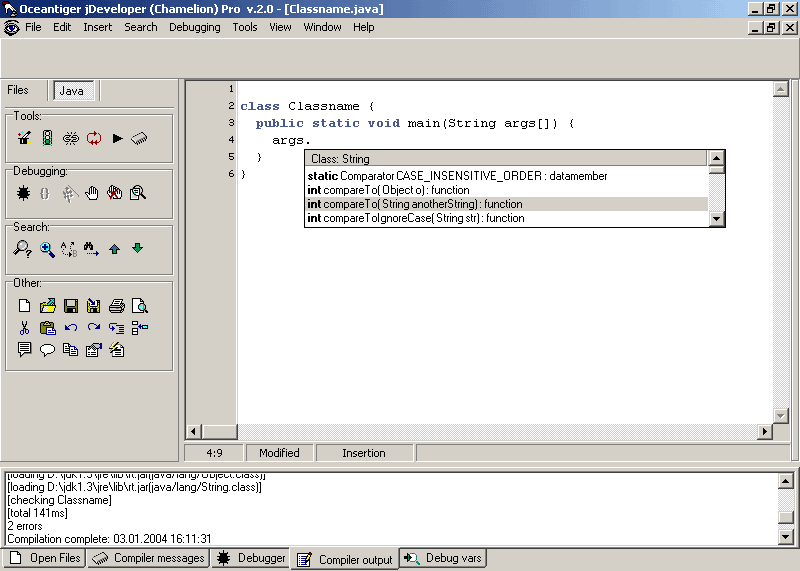Click the eye application icon in menu bar
The width and height of the screenshot is (800, 571).
click(x=11, y=27)
